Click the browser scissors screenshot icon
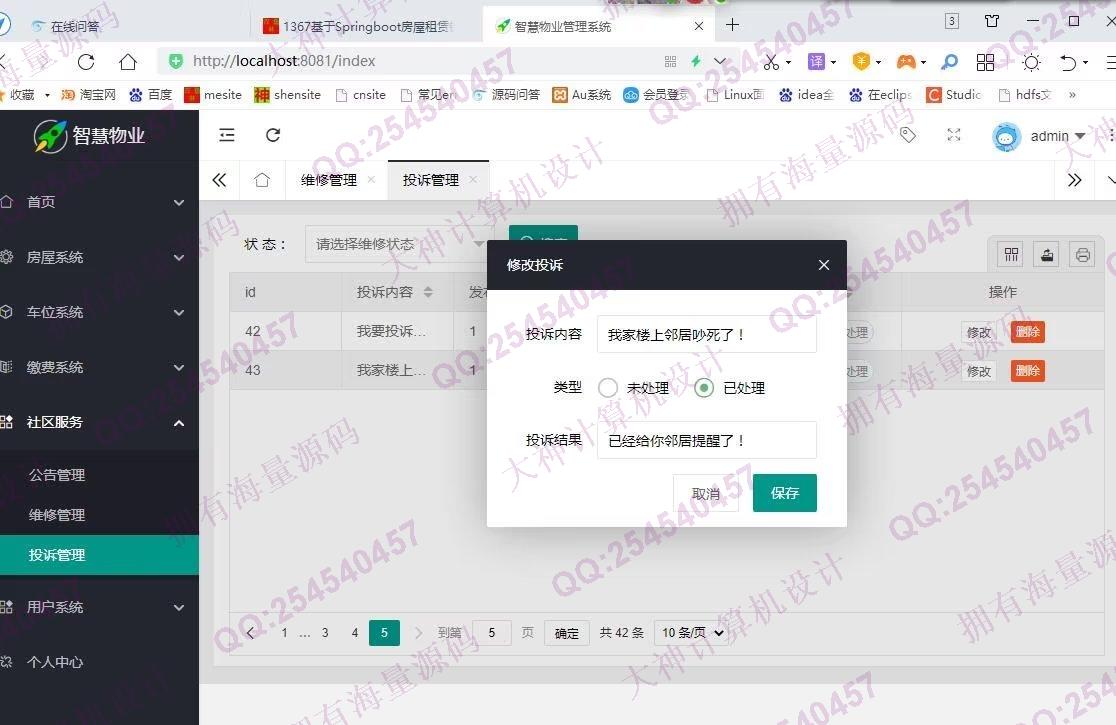Image resolution: width=1116 pixels, height=725 pixels. [x=771, y=63]
